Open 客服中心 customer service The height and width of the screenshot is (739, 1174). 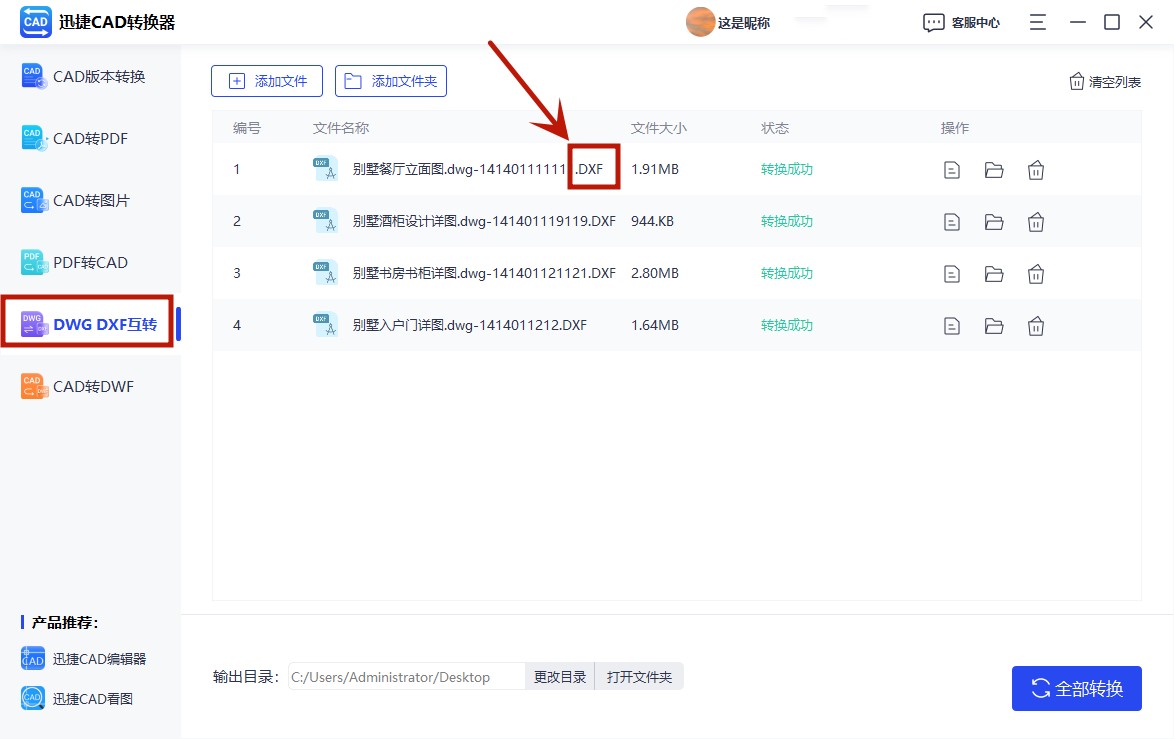pyautogui.click(x=960, y=21)
